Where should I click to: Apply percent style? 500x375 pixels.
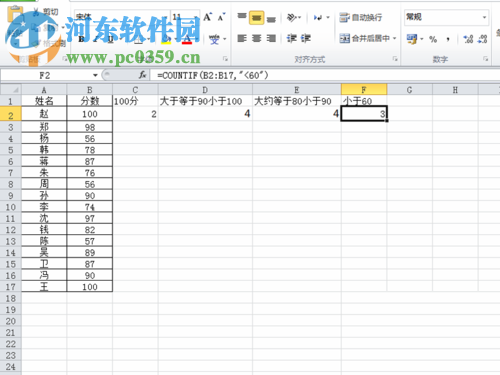(433, 39)
